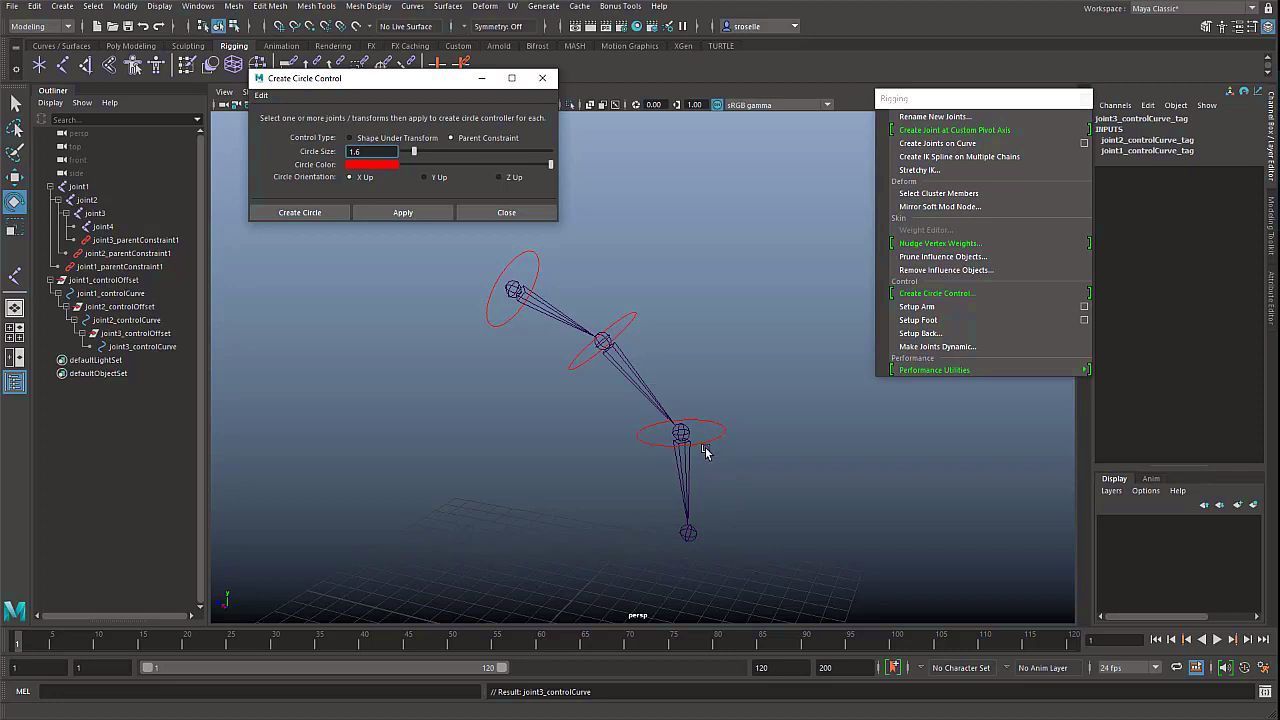Open the script editor icon
1280x720 pixels.
pos(1264,691)
